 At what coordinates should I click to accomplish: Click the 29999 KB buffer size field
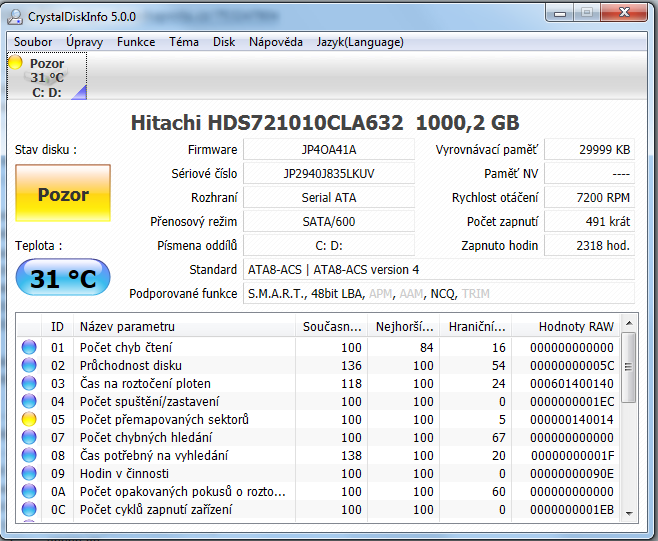point(590,150)
